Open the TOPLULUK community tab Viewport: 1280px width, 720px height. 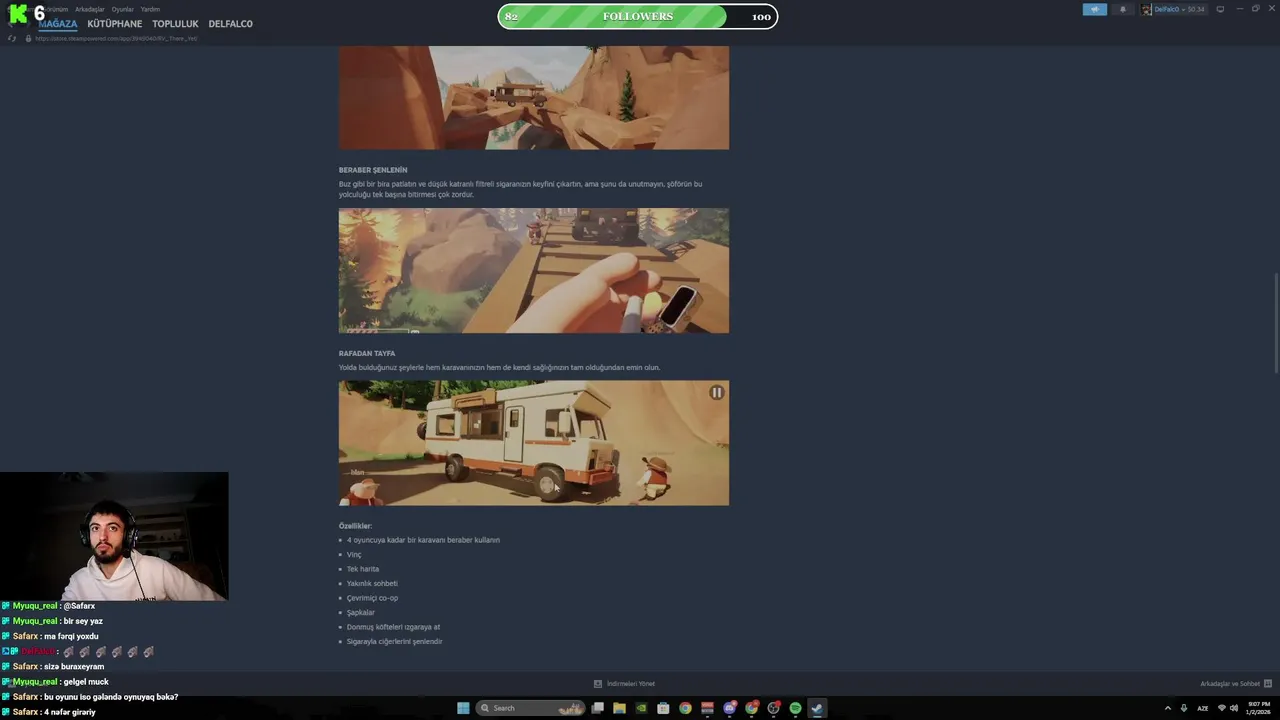[x=175, y=24]
